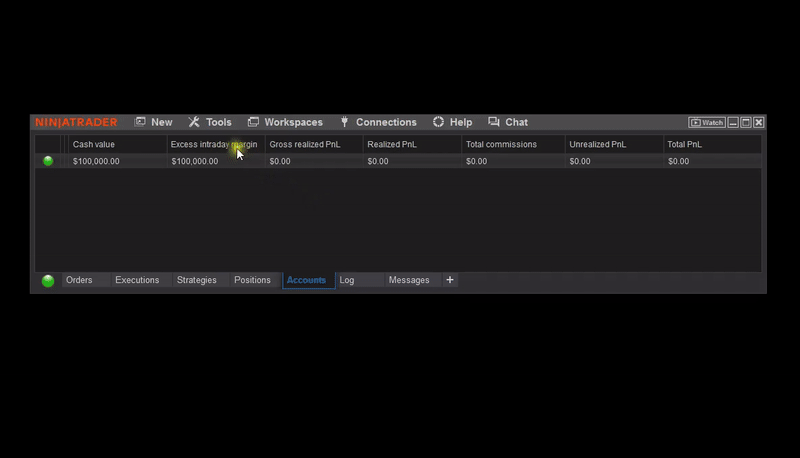
Task: Open the Workspaces menu
Action: pyautogui.click(x=285, y=122)
